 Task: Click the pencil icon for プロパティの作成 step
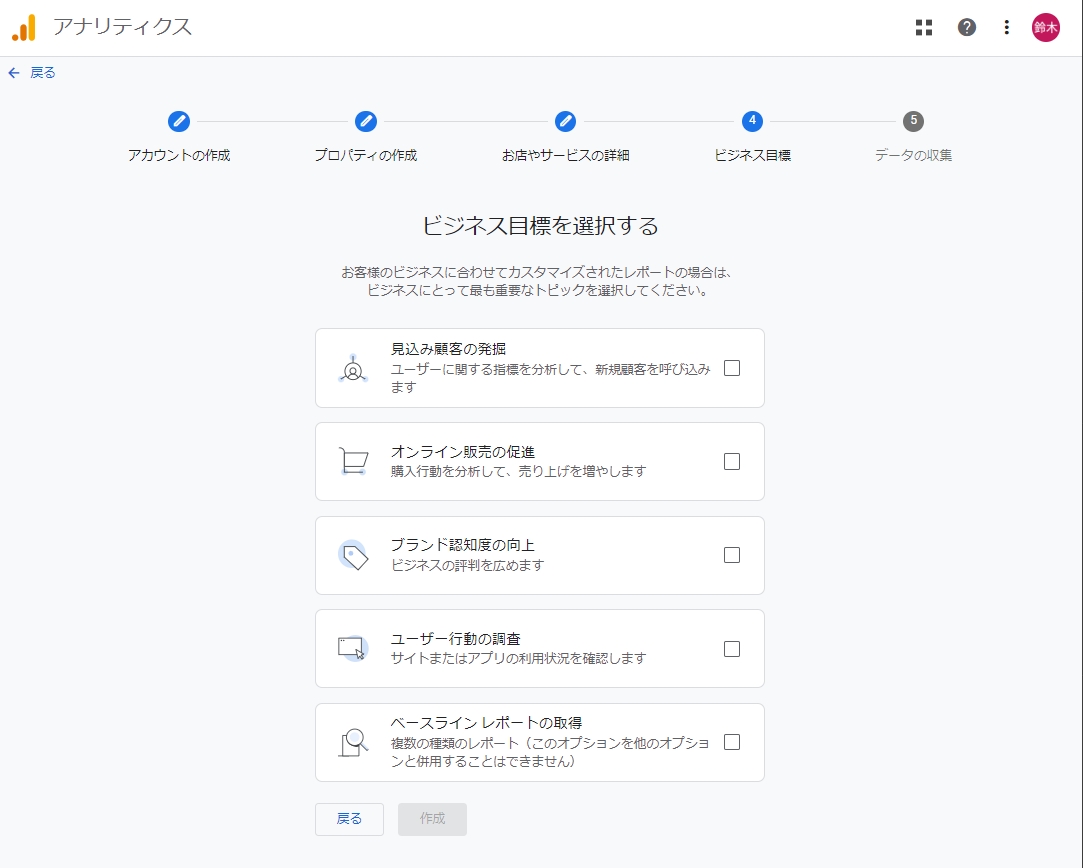click(x=366, y=121)
